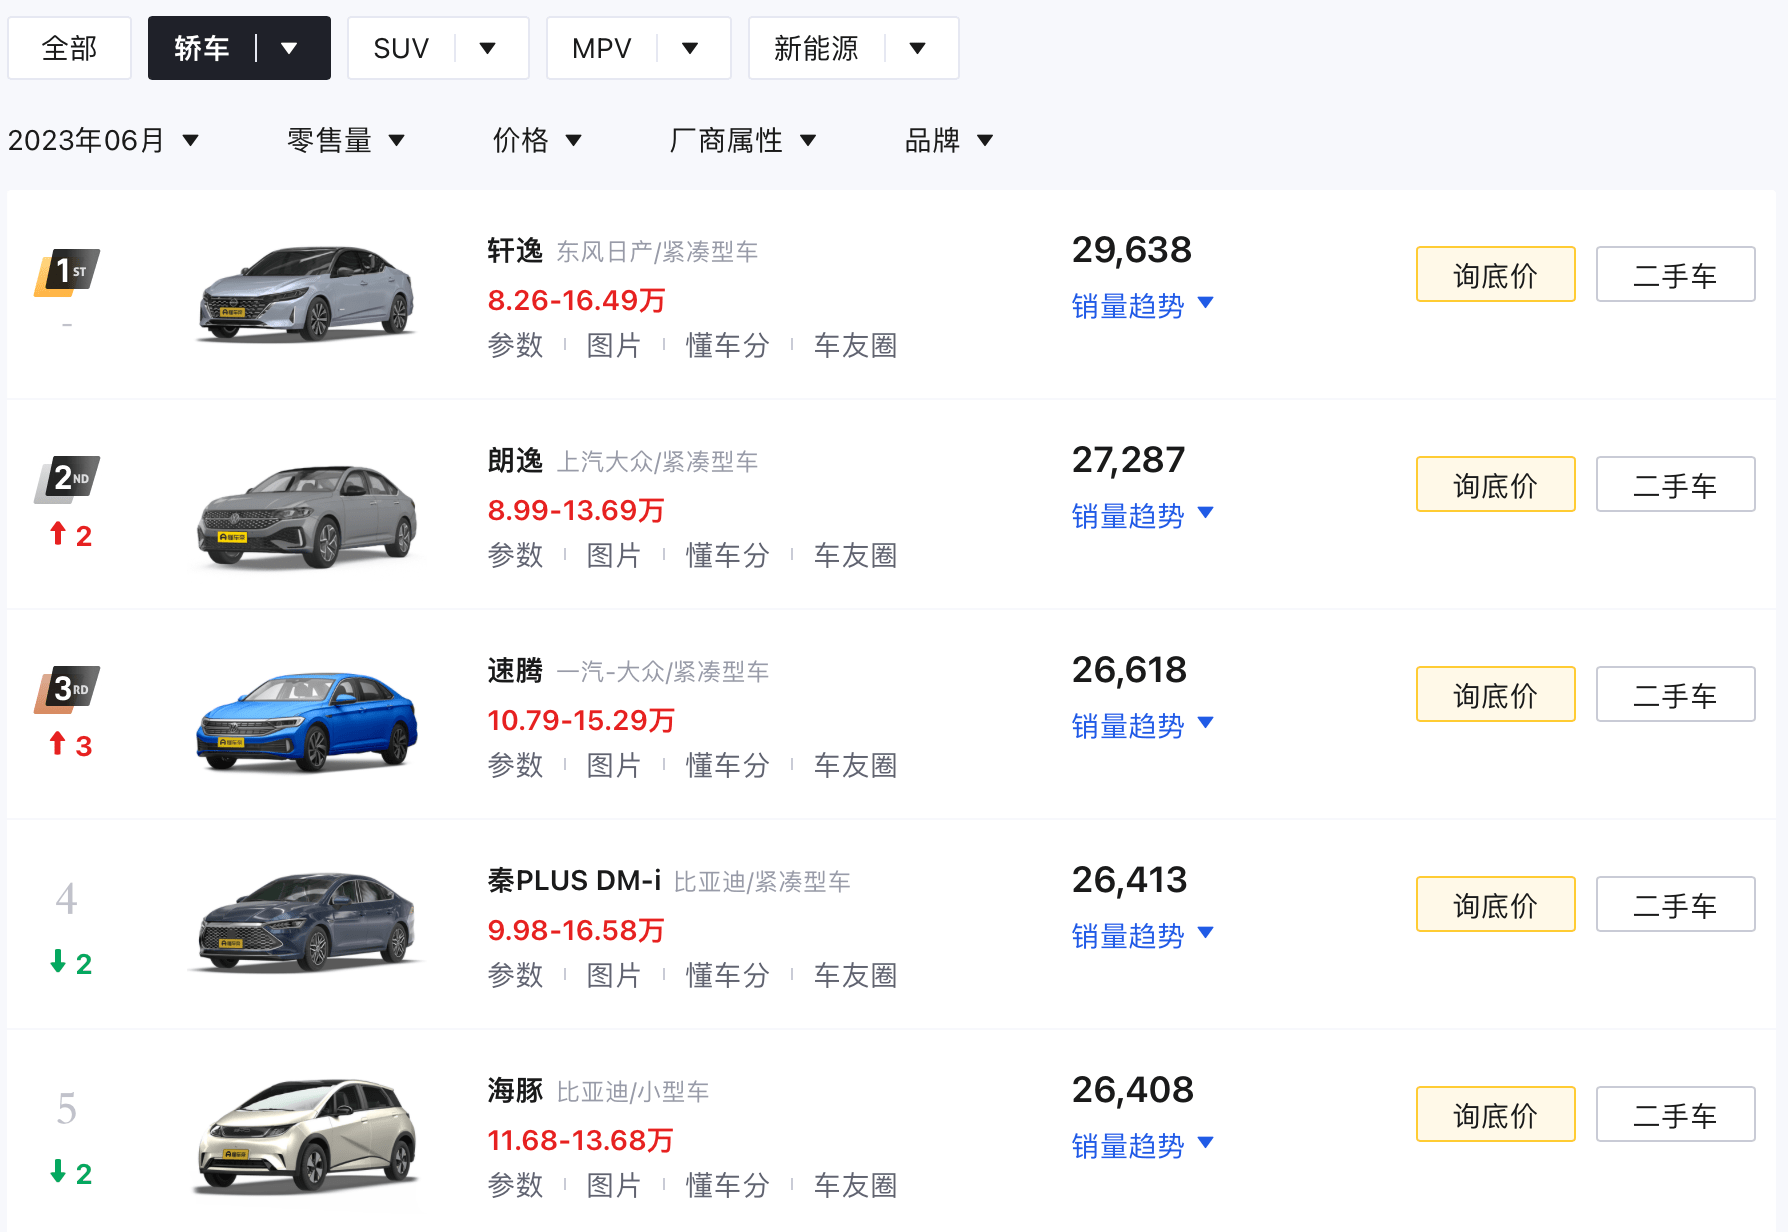The image size is (1788, 1232).
Task: Switch to the MPV tab
Action: 602,48
